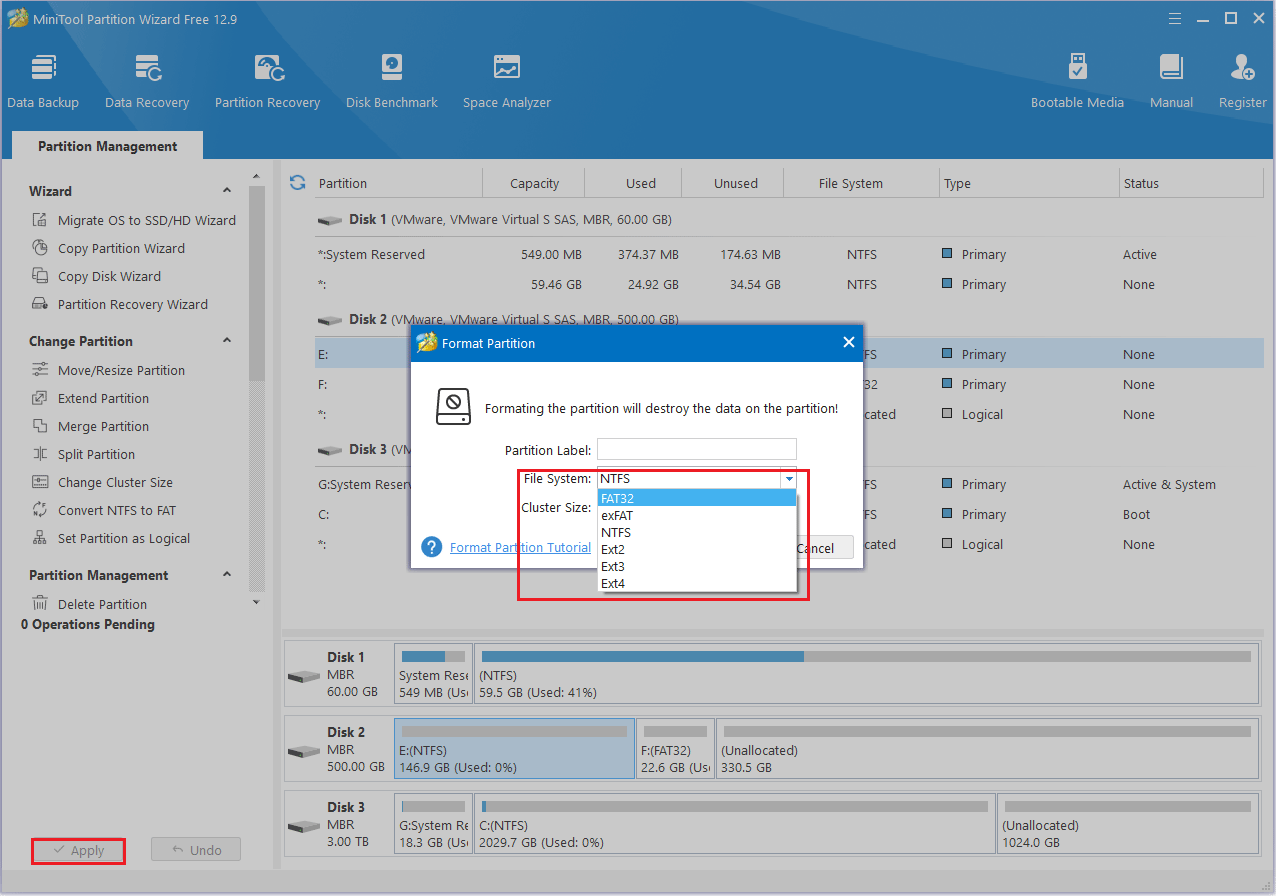Launch Partition Recovery from toolbar

tap(267, 82)
